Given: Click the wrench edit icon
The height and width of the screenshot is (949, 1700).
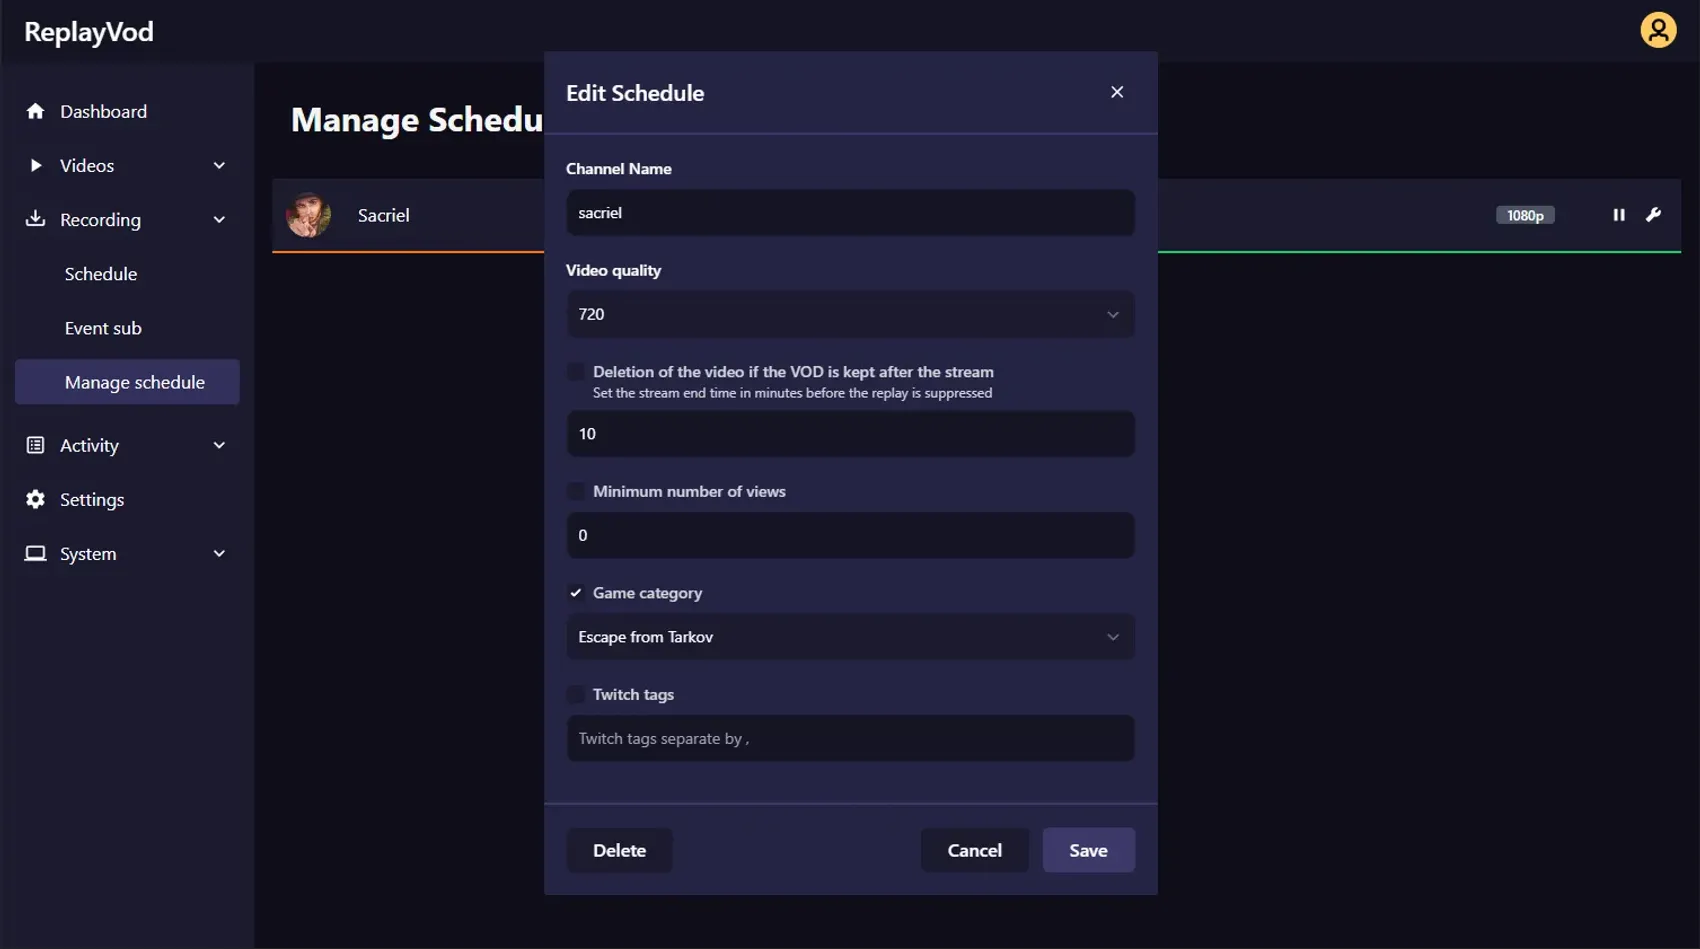Looking at the screenshot, I should coord(1653,215).
